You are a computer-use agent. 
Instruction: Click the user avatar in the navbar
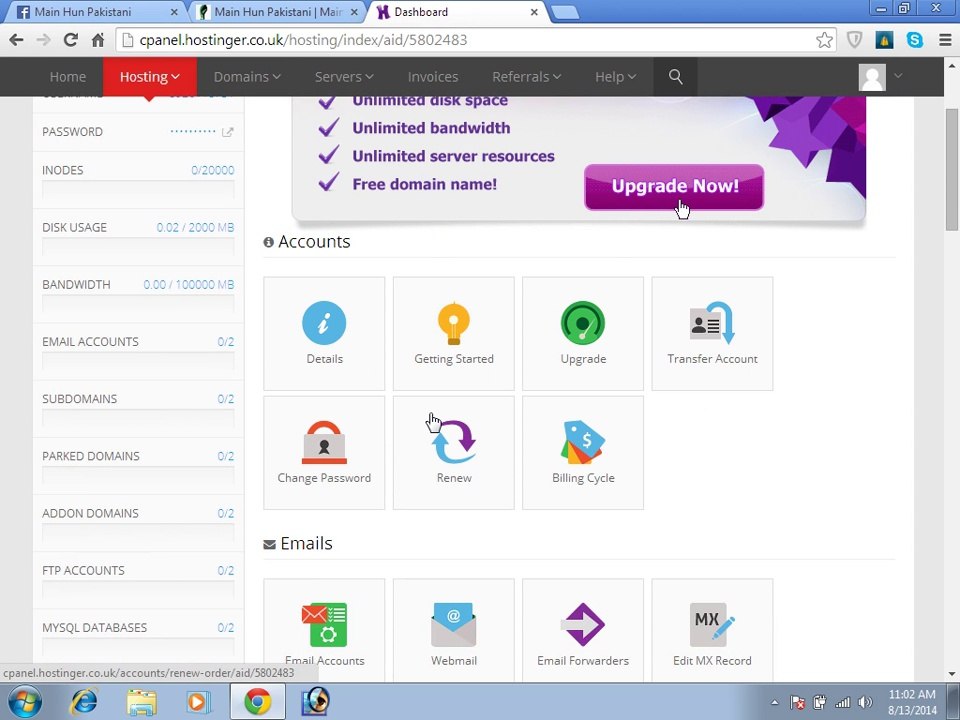click(872, 77)
